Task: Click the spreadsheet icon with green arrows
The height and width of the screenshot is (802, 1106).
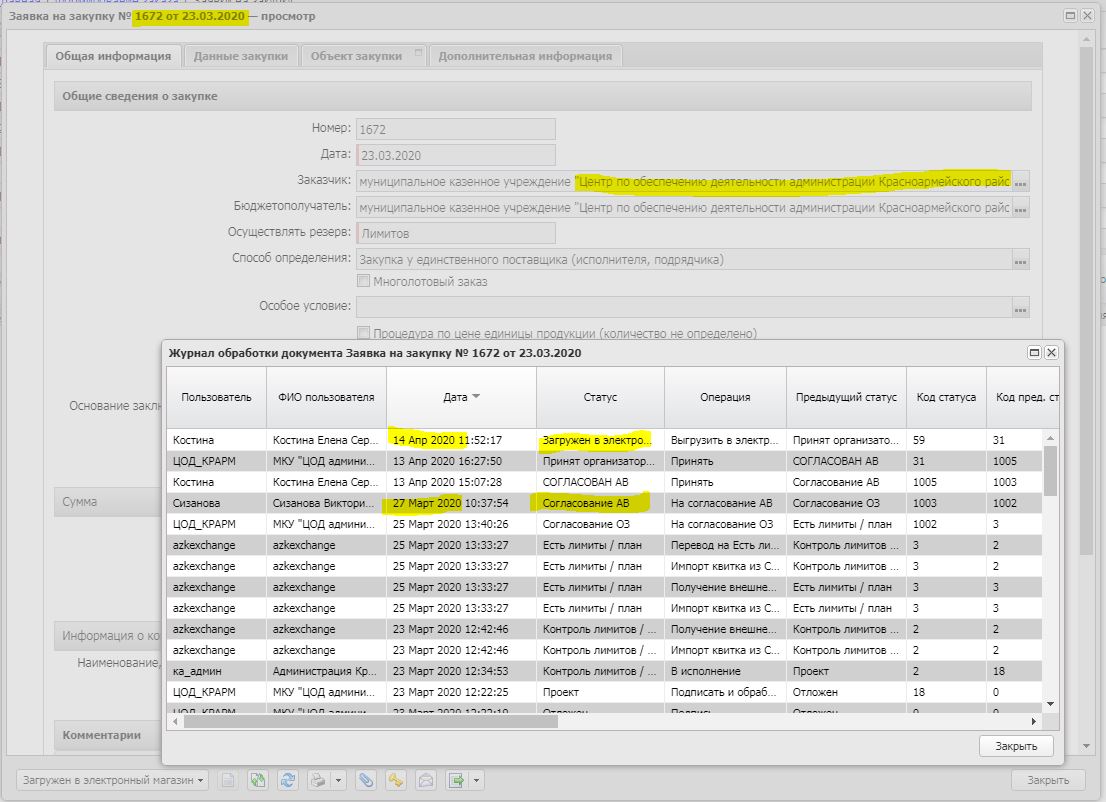Action: [259, 780]
